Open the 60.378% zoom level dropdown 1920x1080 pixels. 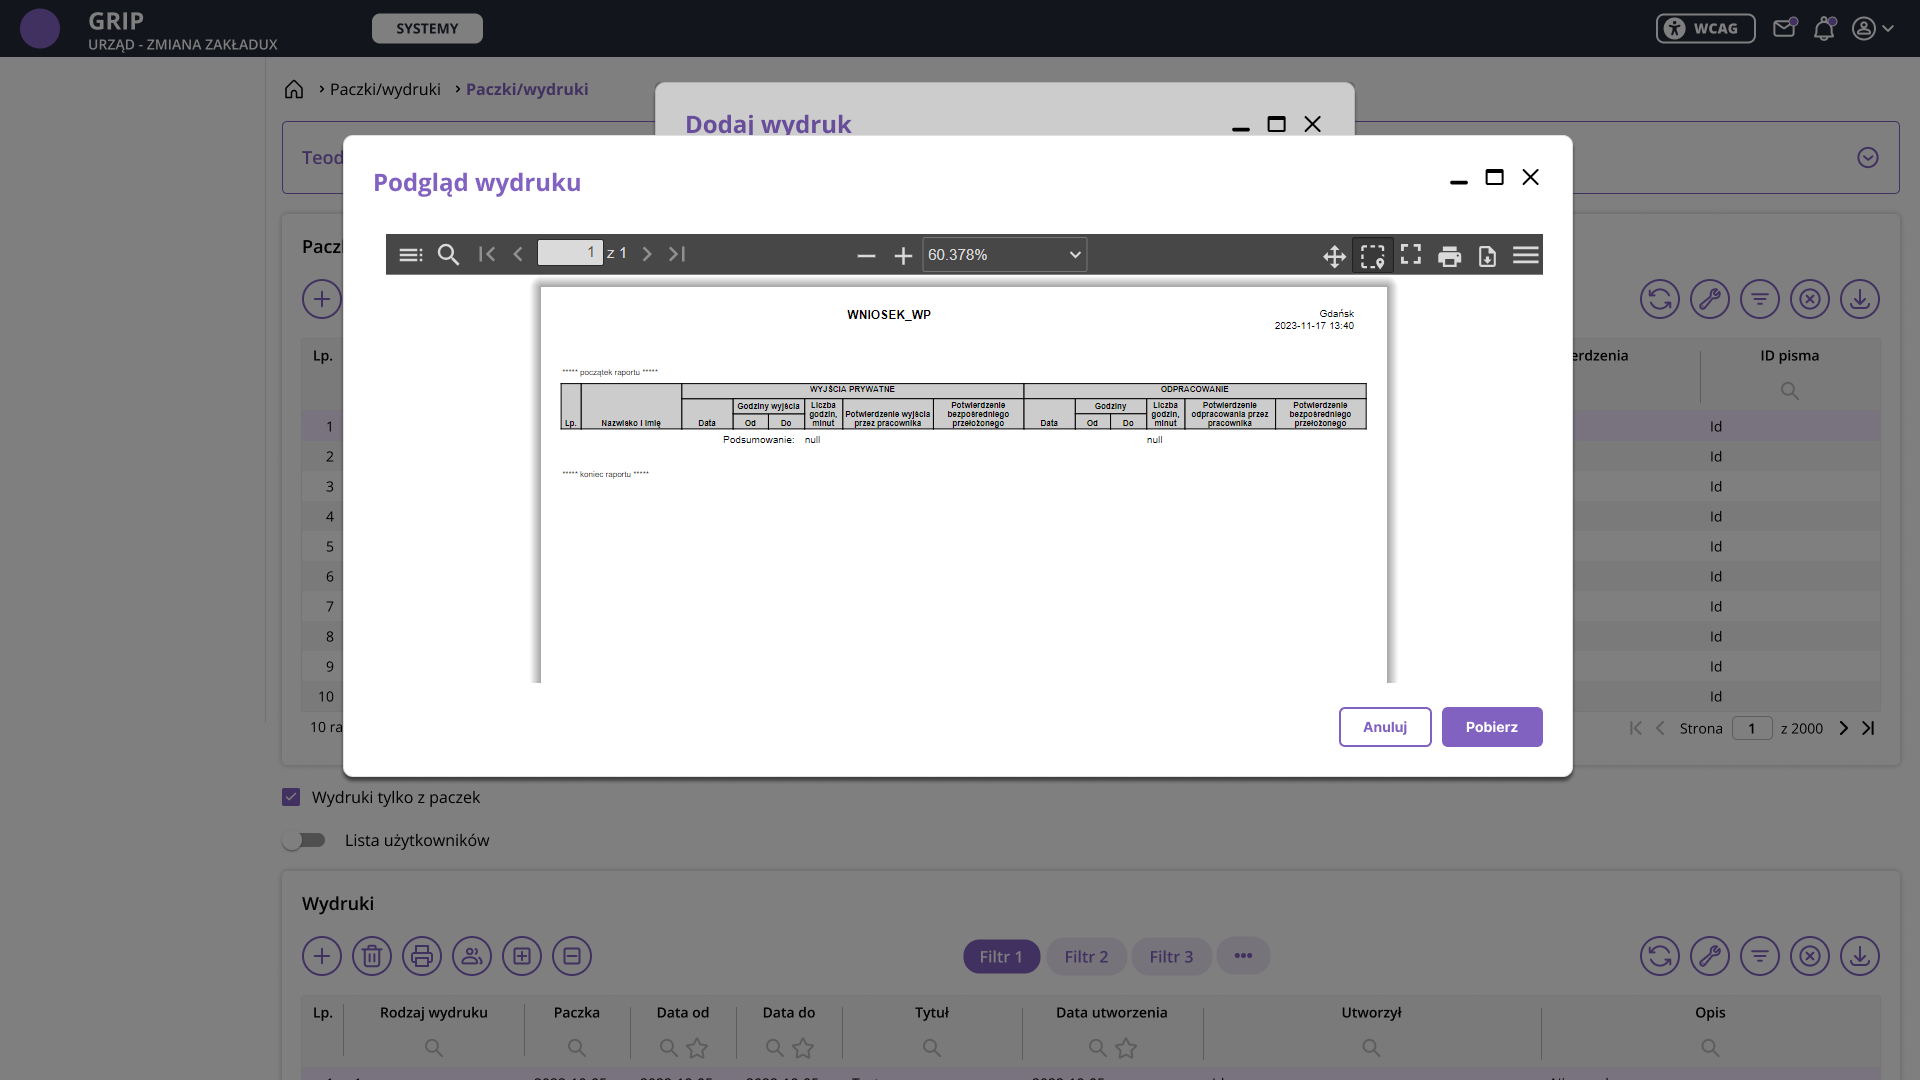point(1004,255)
